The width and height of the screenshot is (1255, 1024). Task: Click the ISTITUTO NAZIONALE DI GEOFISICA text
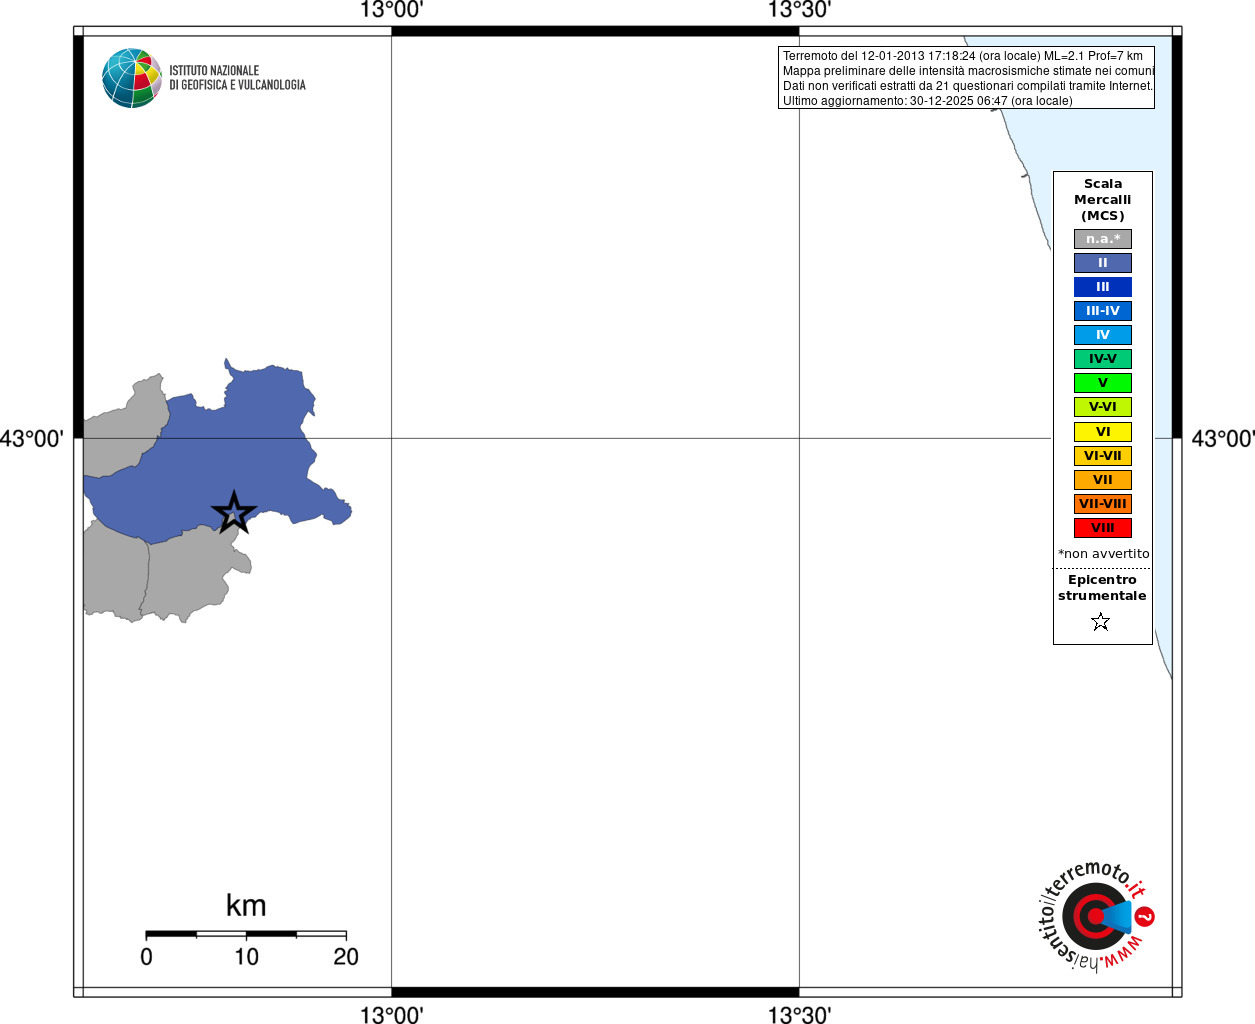(237, 78)
